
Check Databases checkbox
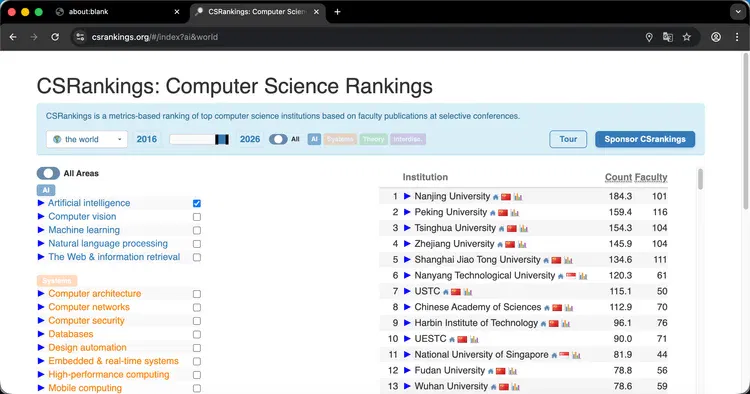tap(197, 334)
